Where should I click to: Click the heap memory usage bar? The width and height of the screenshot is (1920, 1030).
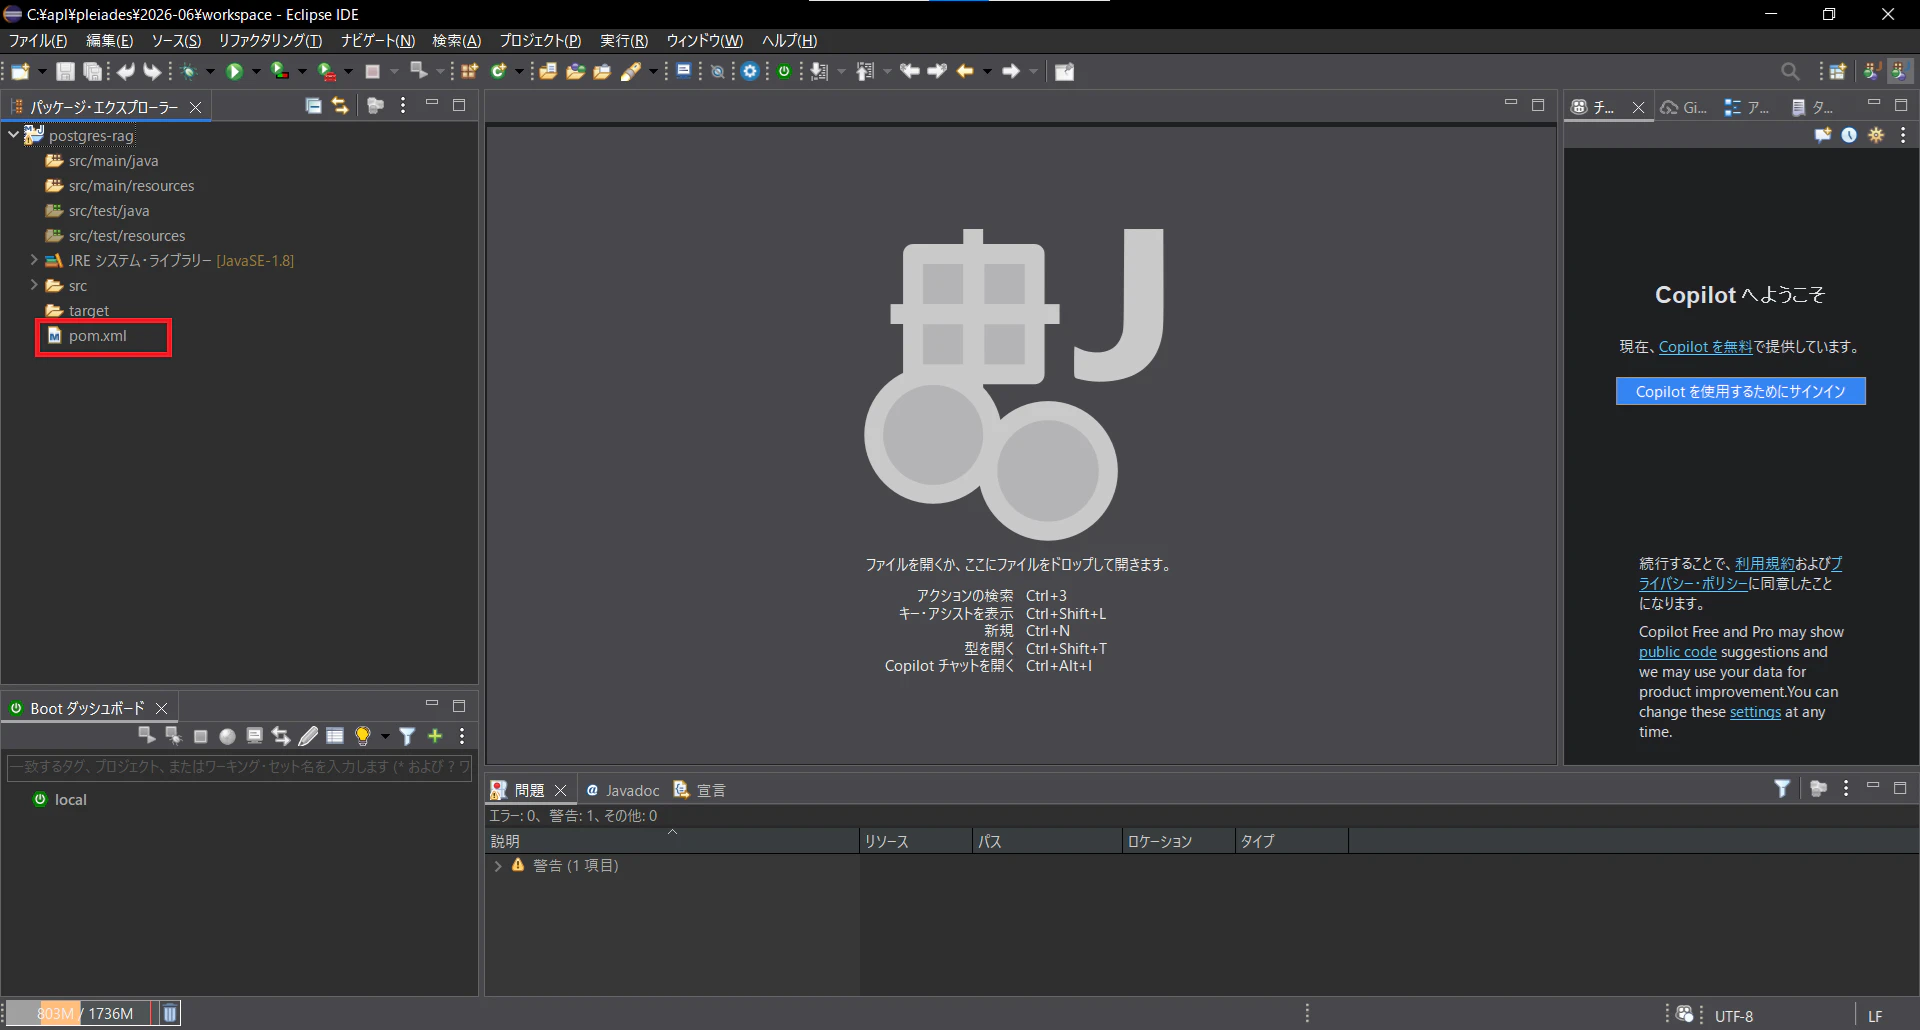point(80,1013)
